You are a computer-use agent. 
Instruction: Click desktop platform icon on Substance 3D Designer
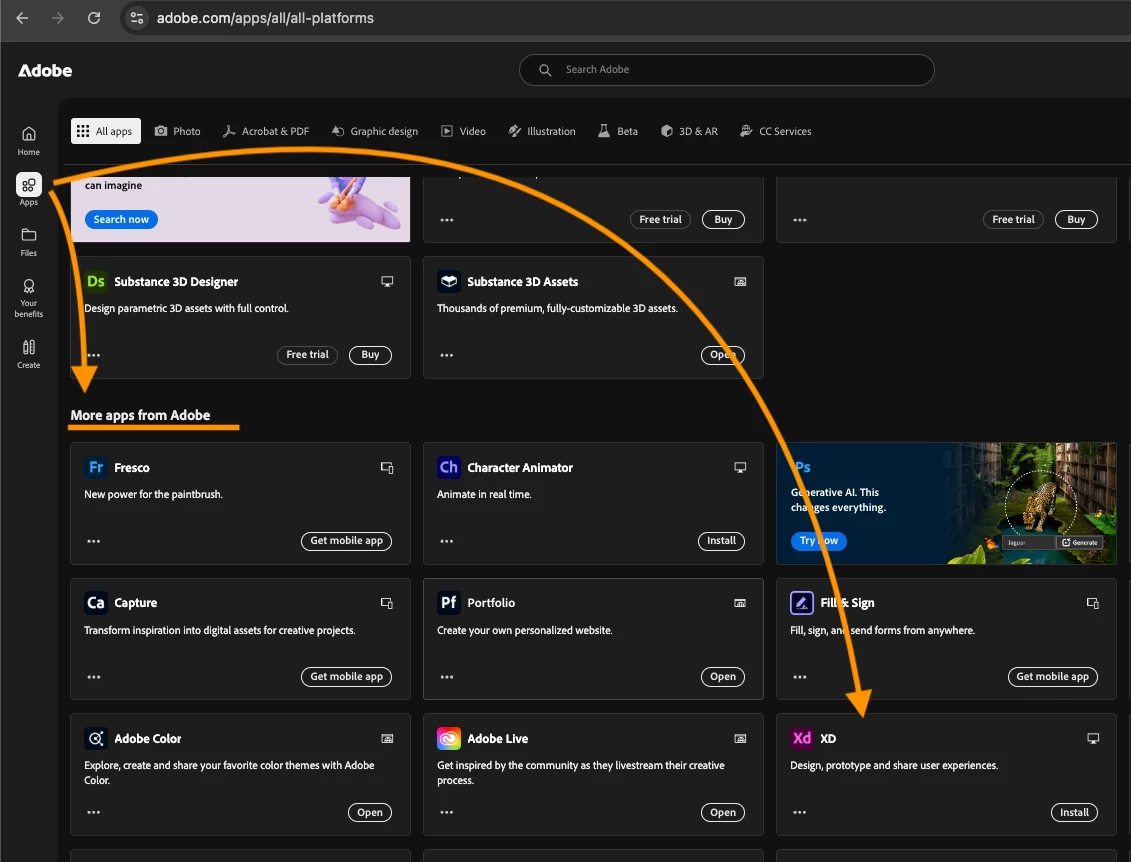point(387,281)
